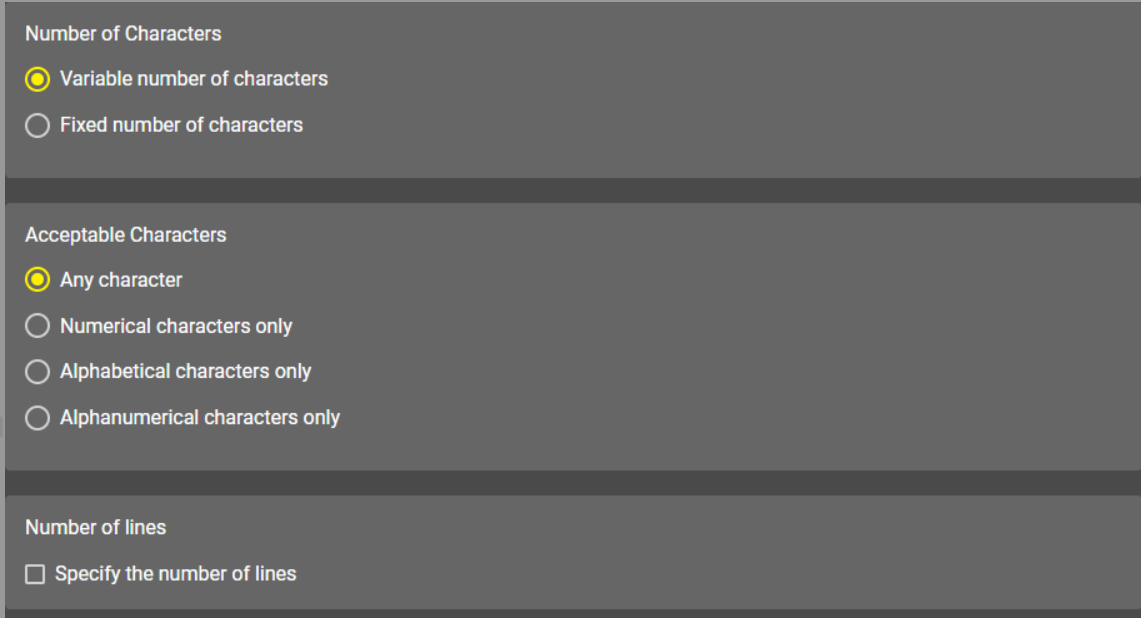Click the 'Alphanumerical characters only' label text

(x=199, y=418)
